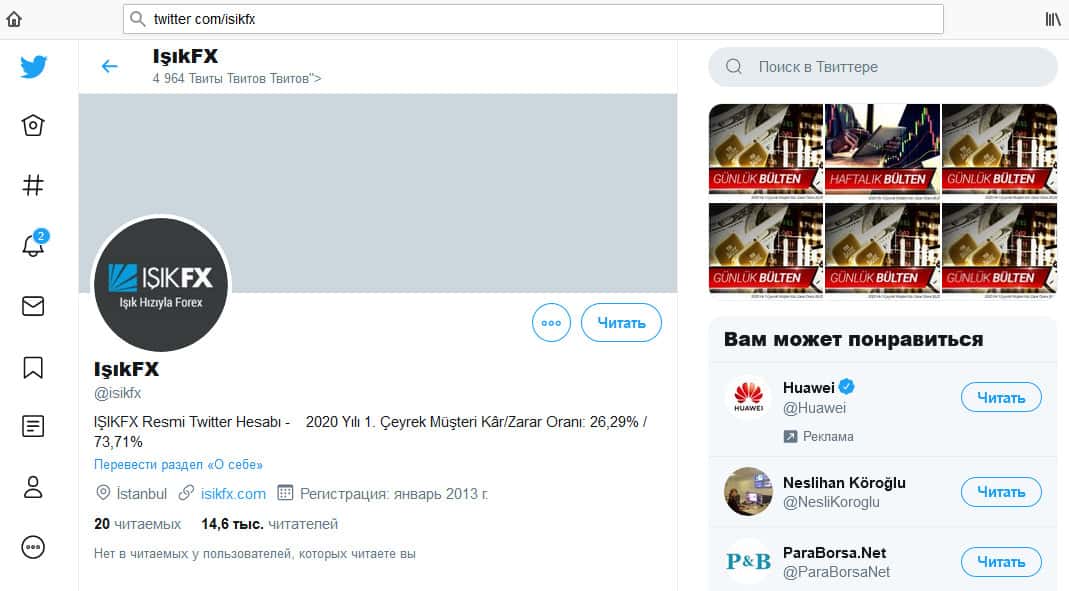1069x591 pixels.
Task: Click the chain link icon beside isikfx.com
Action: 186,493
